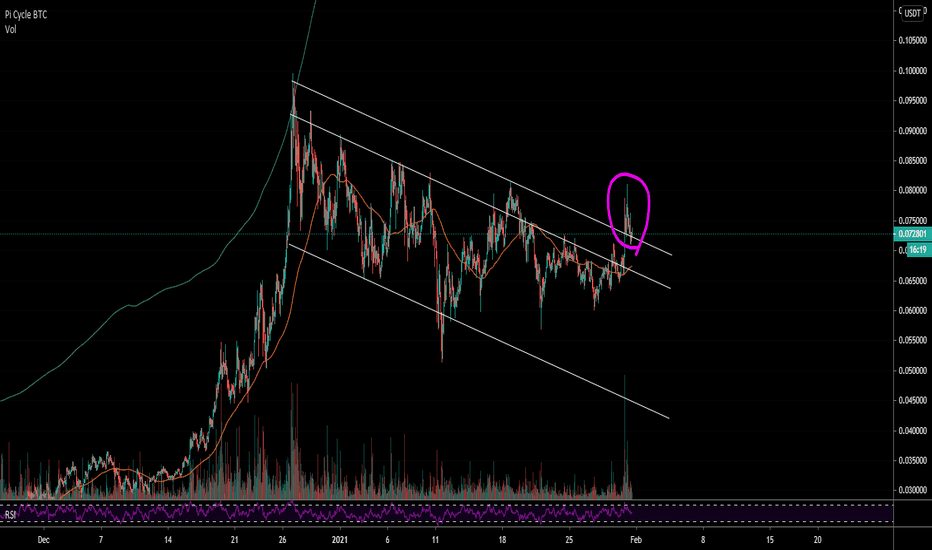Click the 0.105000 price axis label
932x550 pixels.
pos(912,40)
